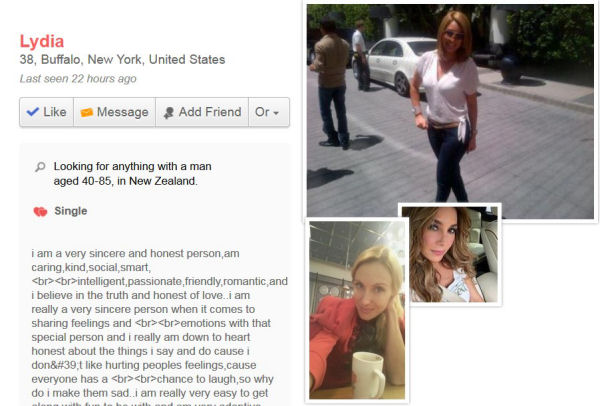Viewport: 600px width, 406px height.
Task: Click the Or dropdown caret arrow
Action: click(x=276, y=113)
